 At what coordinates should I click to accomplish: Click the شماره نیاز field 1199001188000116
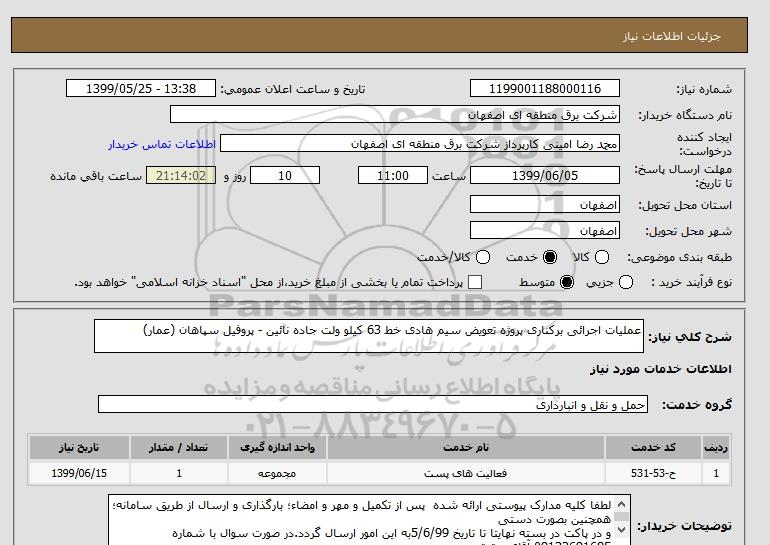point(545,88)
